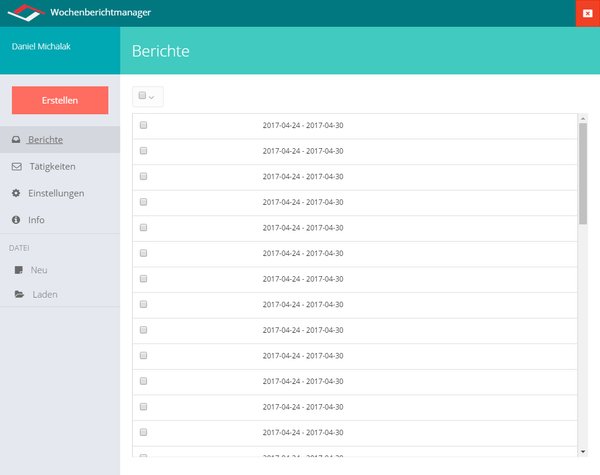The height and width of the screenshot is (475, 600).
Task: Check the first report row checkbox
Action: 143,125
